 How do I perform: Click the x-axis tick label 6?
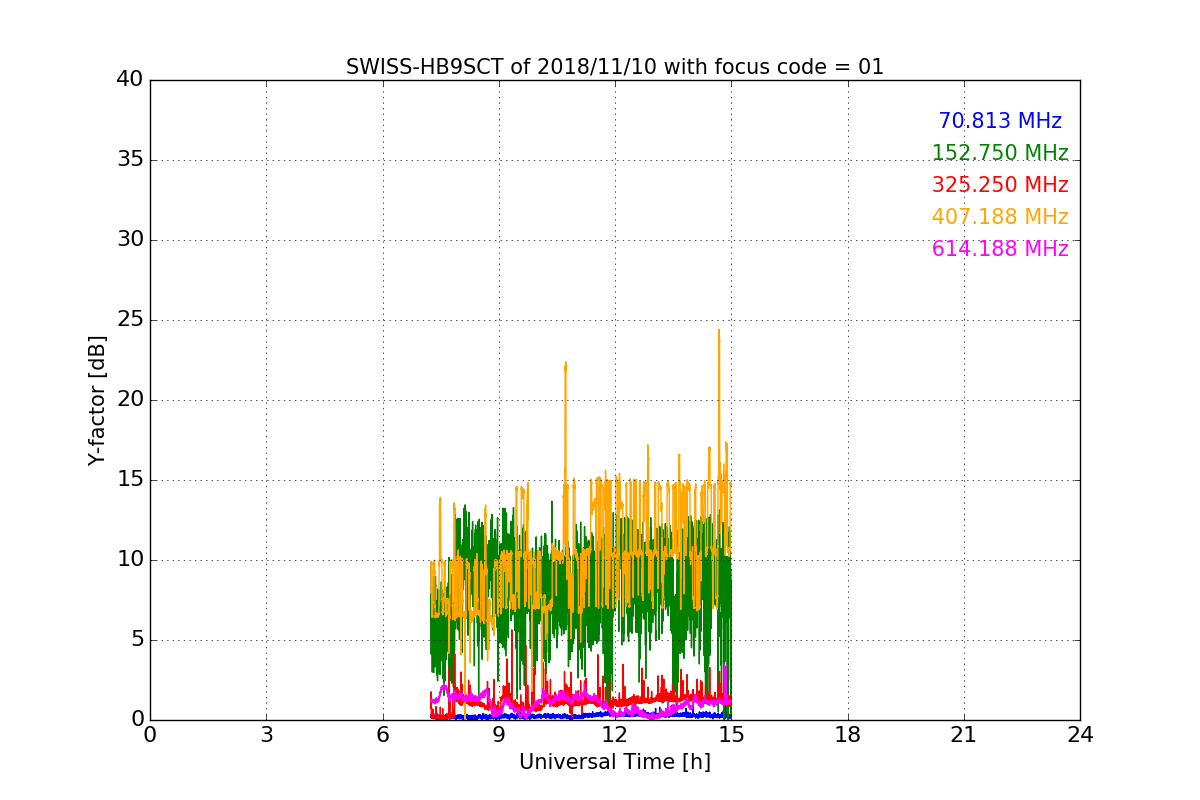pos(383,734)
